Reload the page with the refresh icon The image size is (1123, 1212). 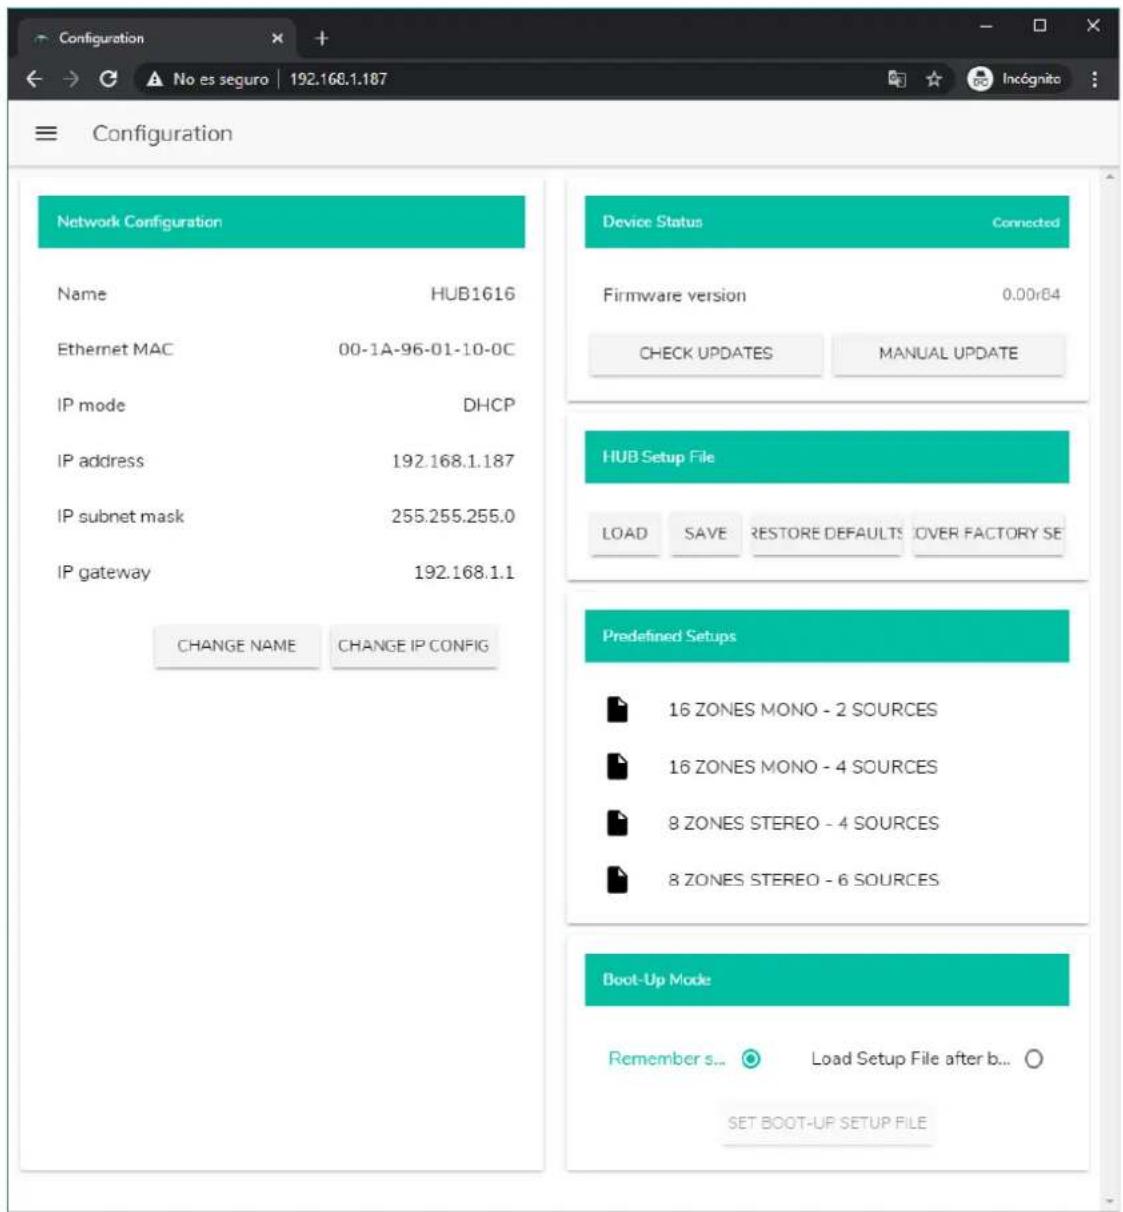pos(108,79)
